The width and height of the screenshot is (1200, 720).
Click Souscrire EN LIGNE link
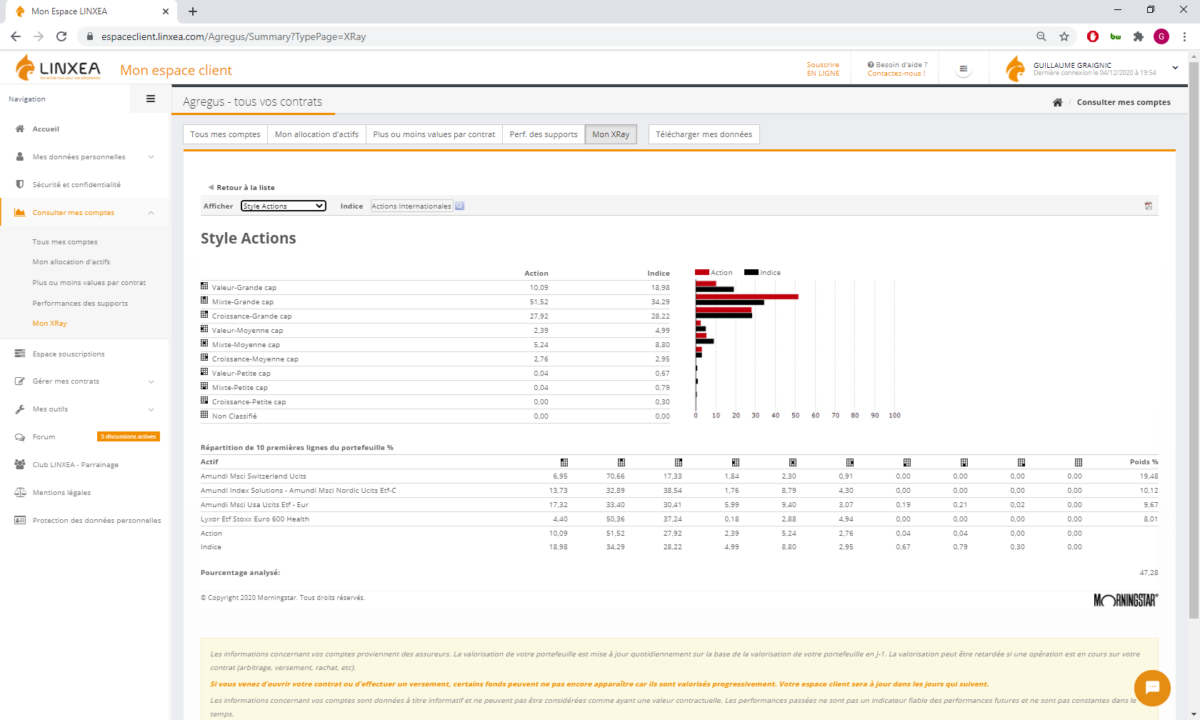(x=823, y=69)
